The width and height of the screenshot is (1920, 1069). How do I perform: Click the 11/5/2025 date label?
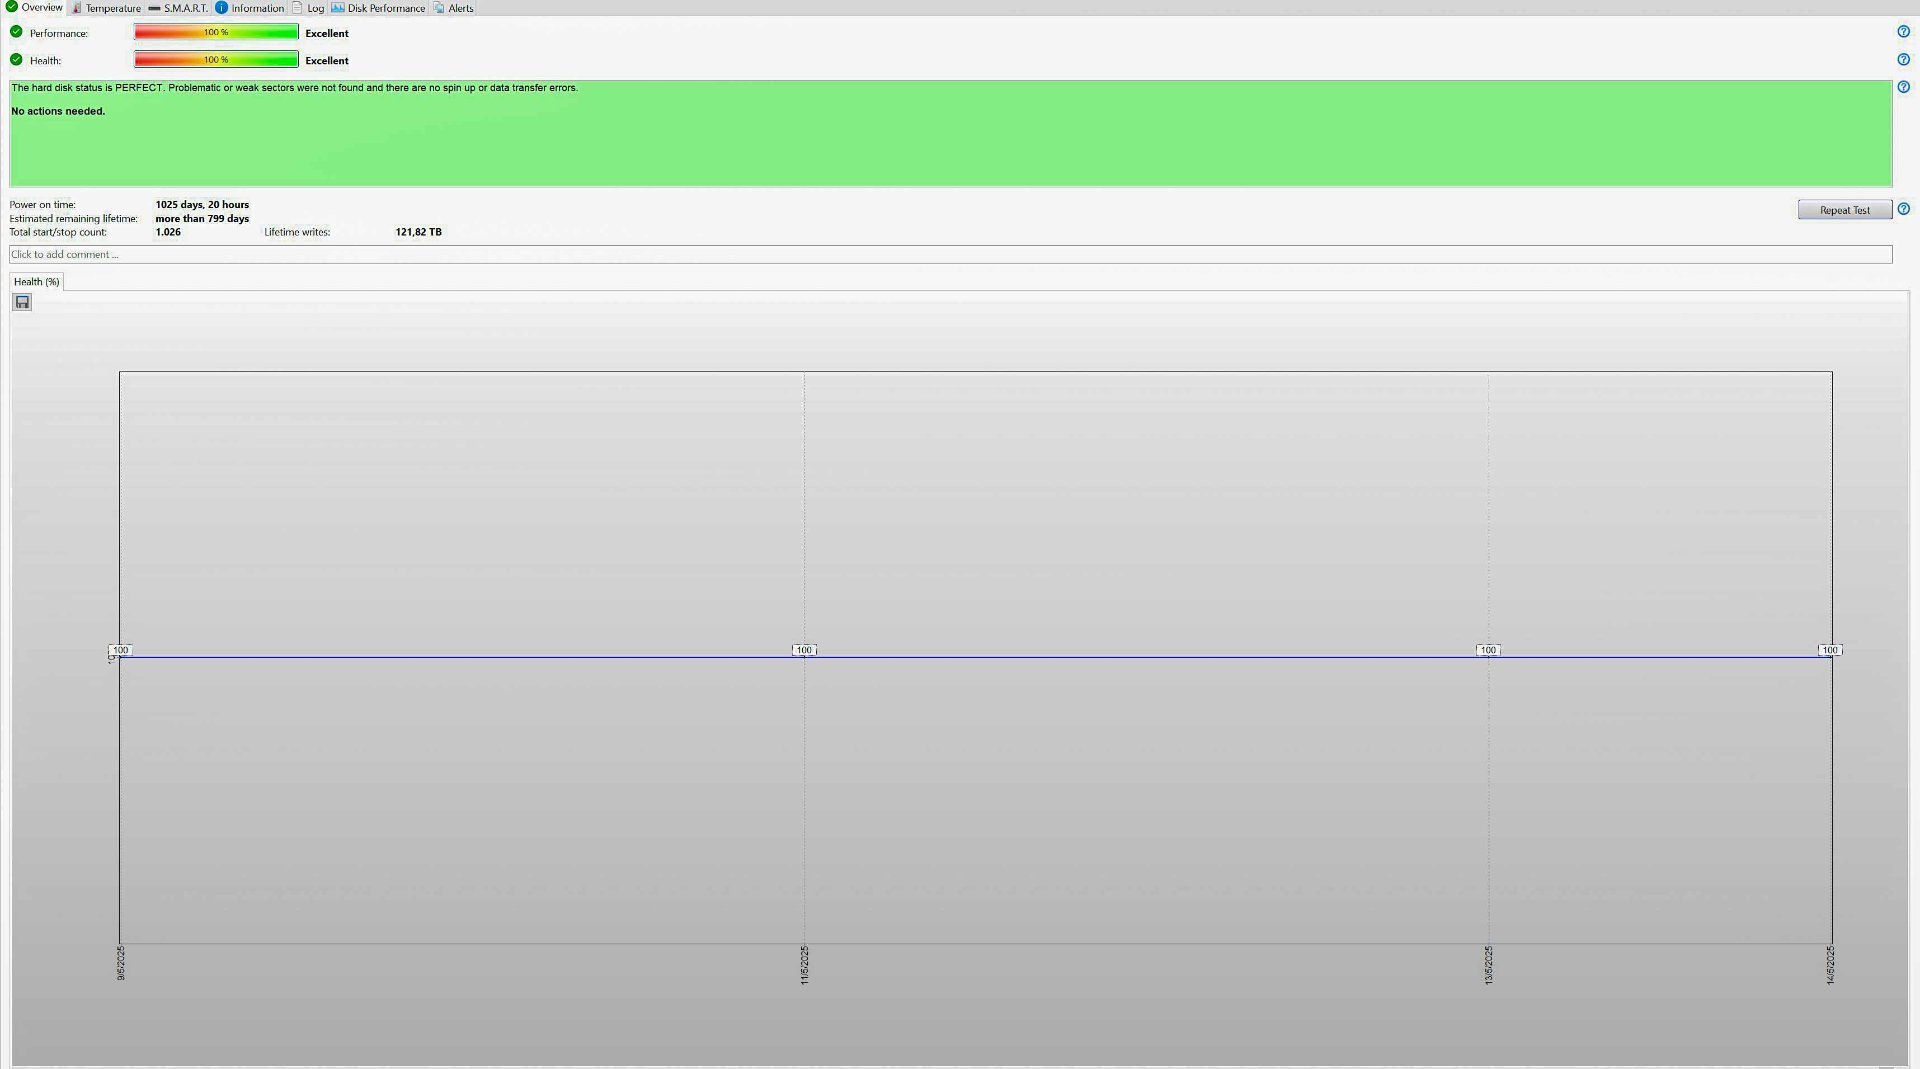pyautogui.click(x=804, y=965)
